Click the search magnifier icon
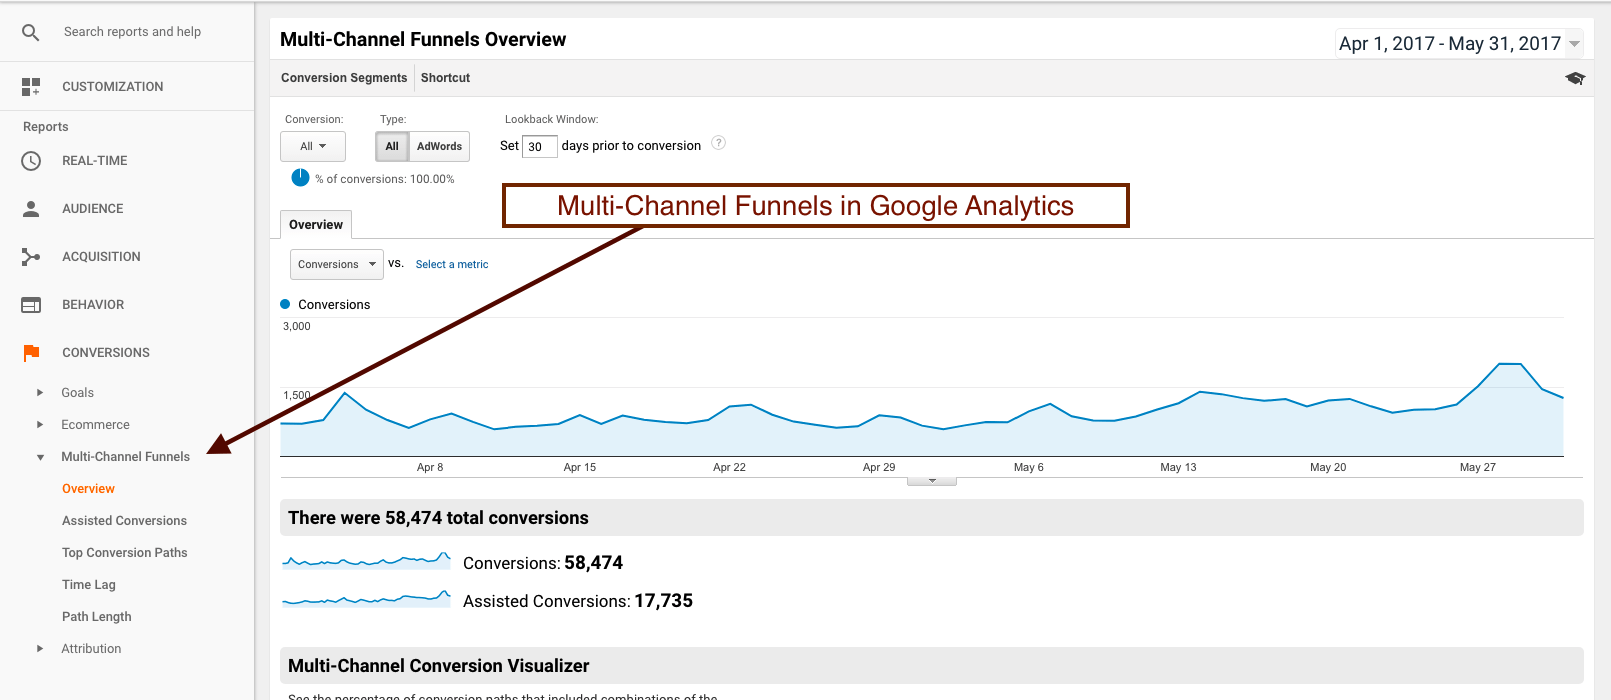 click(31, 33)
